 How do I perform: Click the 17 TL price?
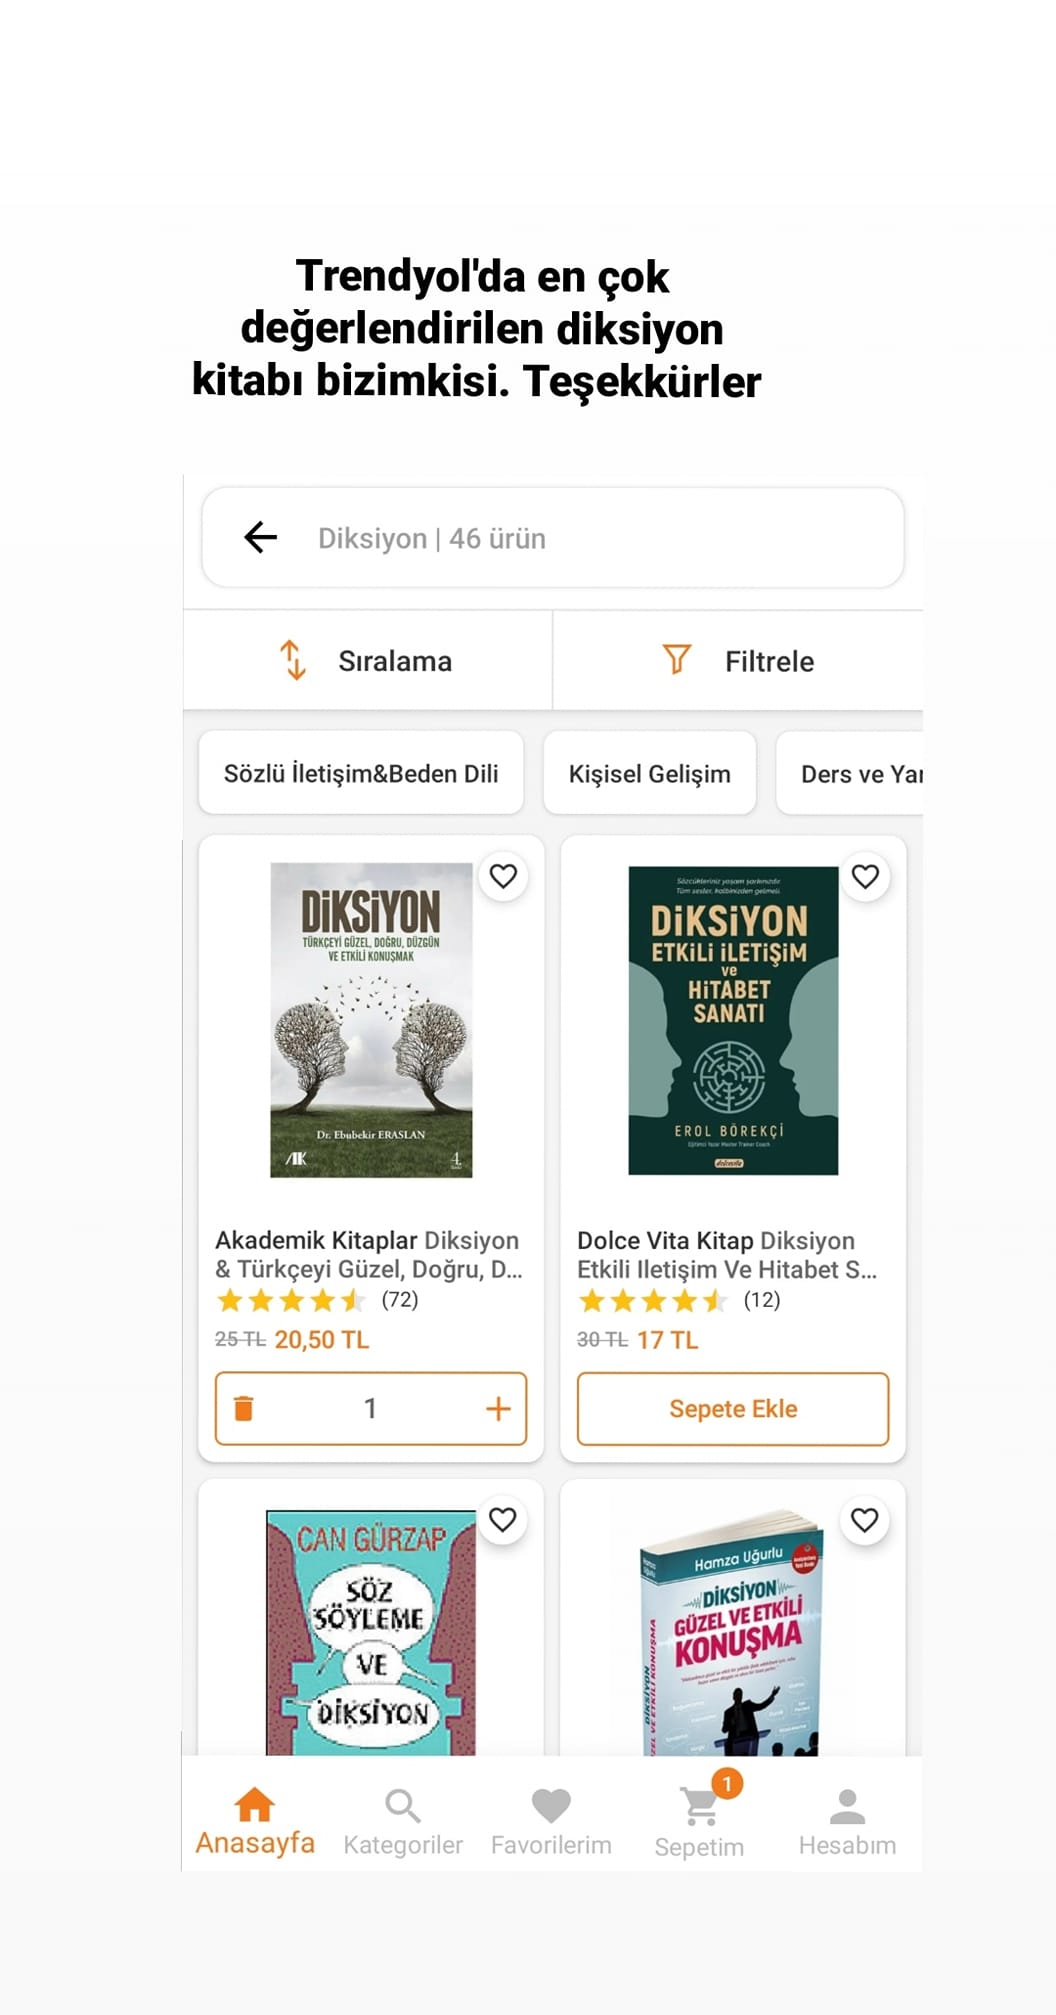667,1339
